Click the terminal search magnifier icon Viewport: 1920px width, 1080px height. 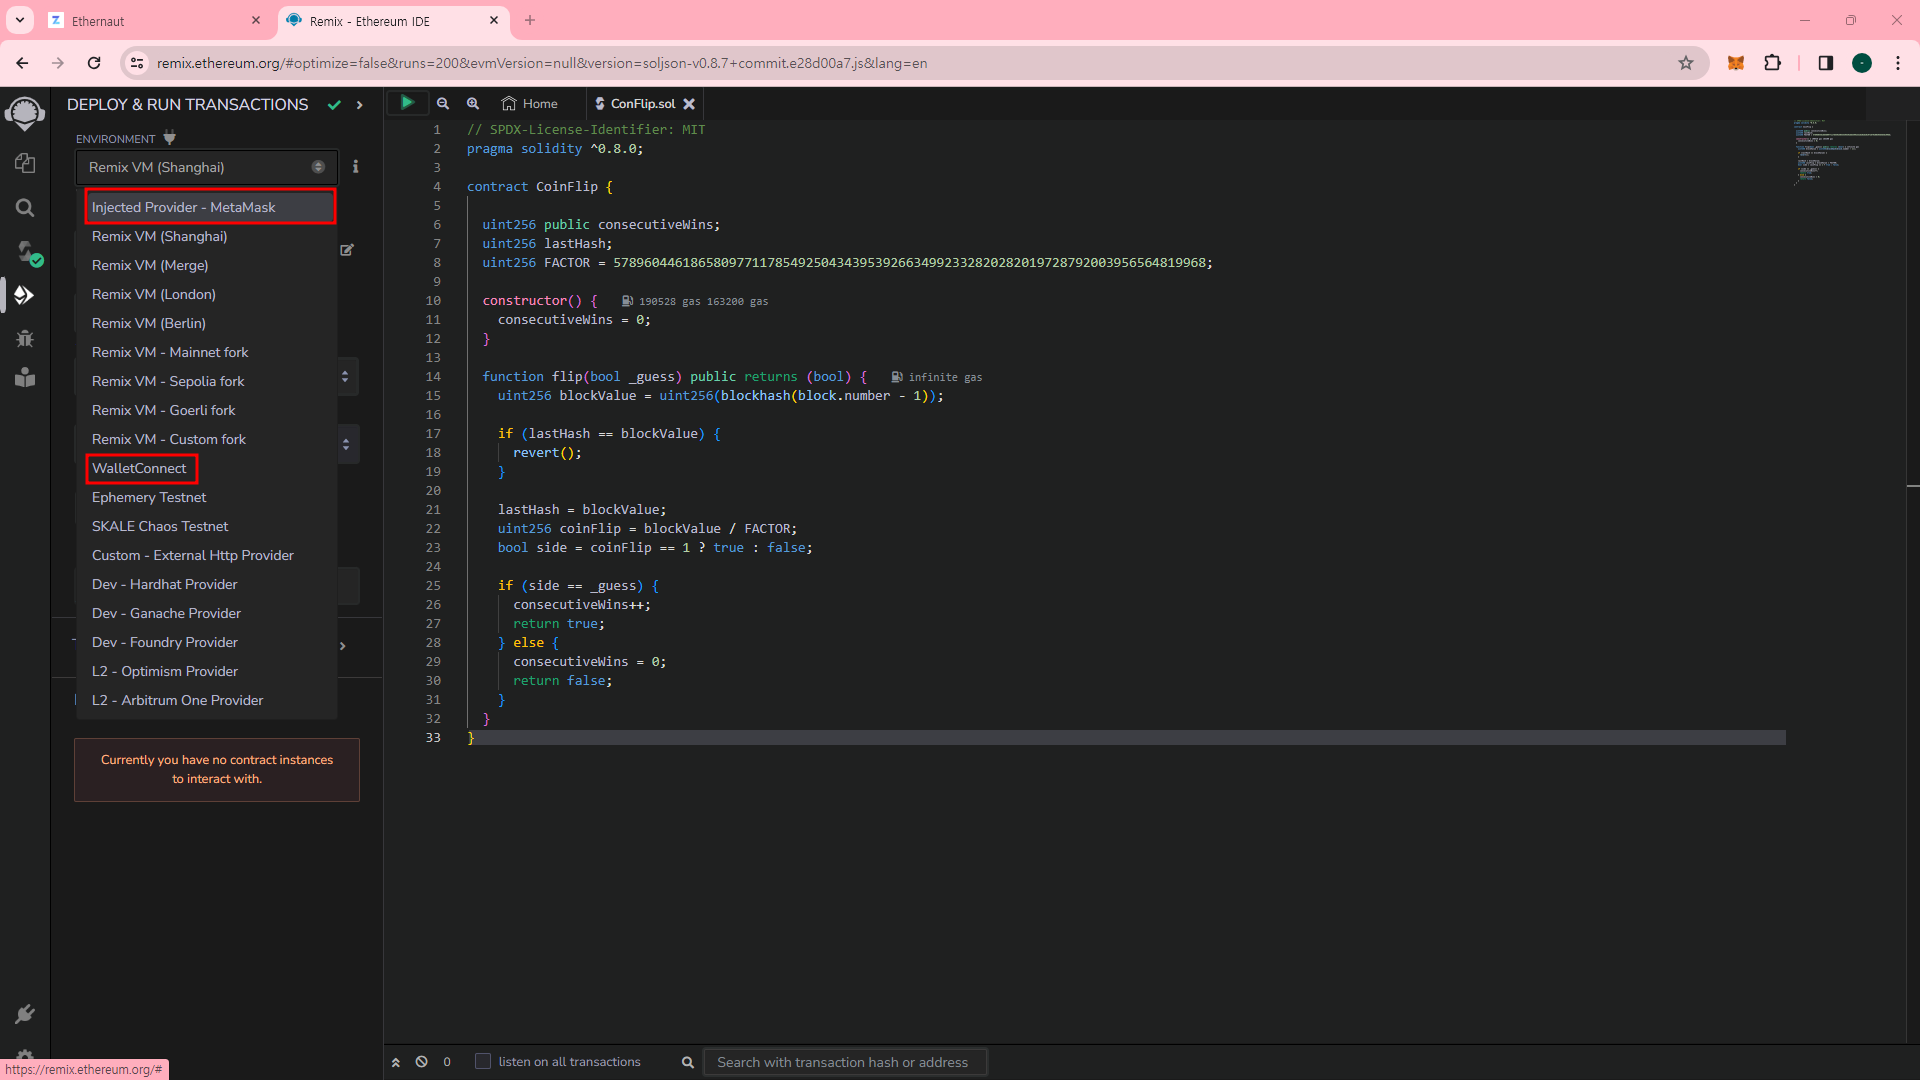point(688,1062)
